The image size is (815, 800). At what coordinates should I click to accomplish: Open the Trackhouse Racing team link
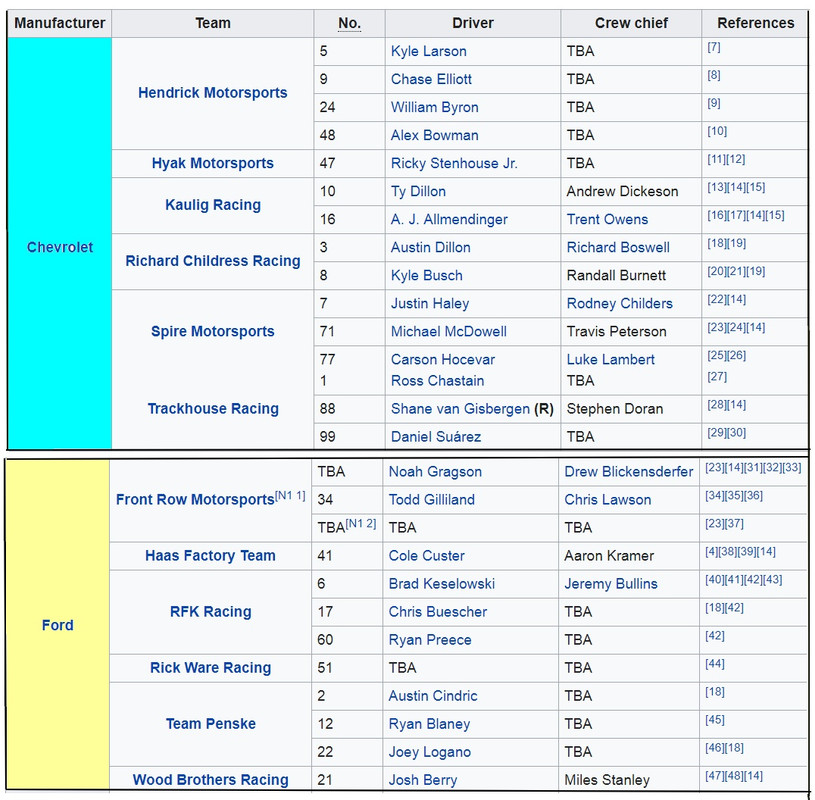(213, 409)
